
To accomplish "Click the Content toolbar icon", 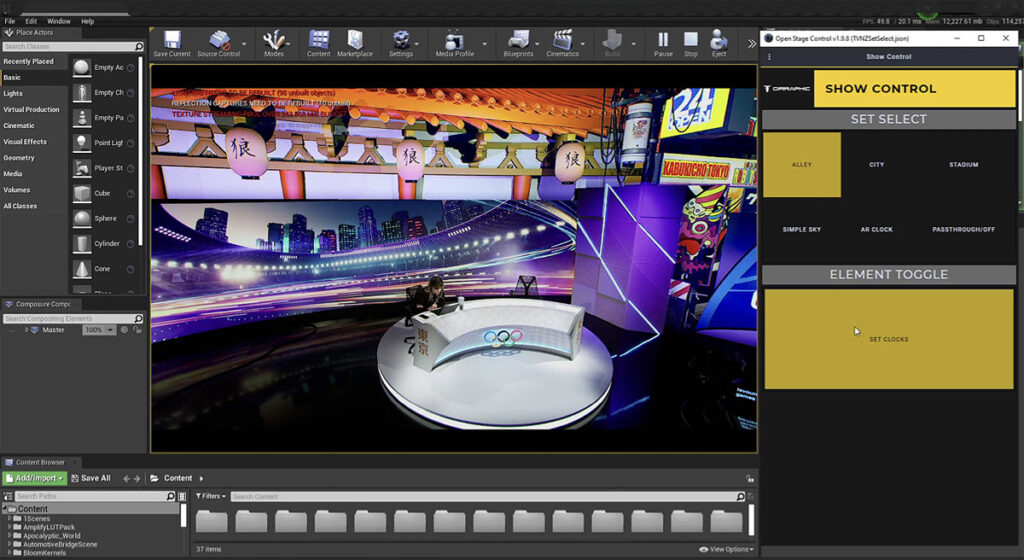I will 318,42.
